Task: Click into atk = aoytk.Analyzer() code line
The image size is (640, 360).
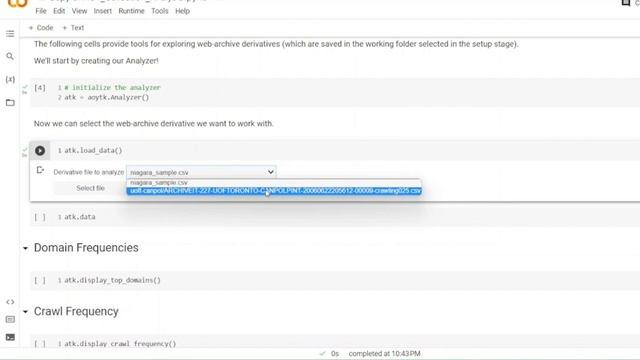Action: (107, 98)
